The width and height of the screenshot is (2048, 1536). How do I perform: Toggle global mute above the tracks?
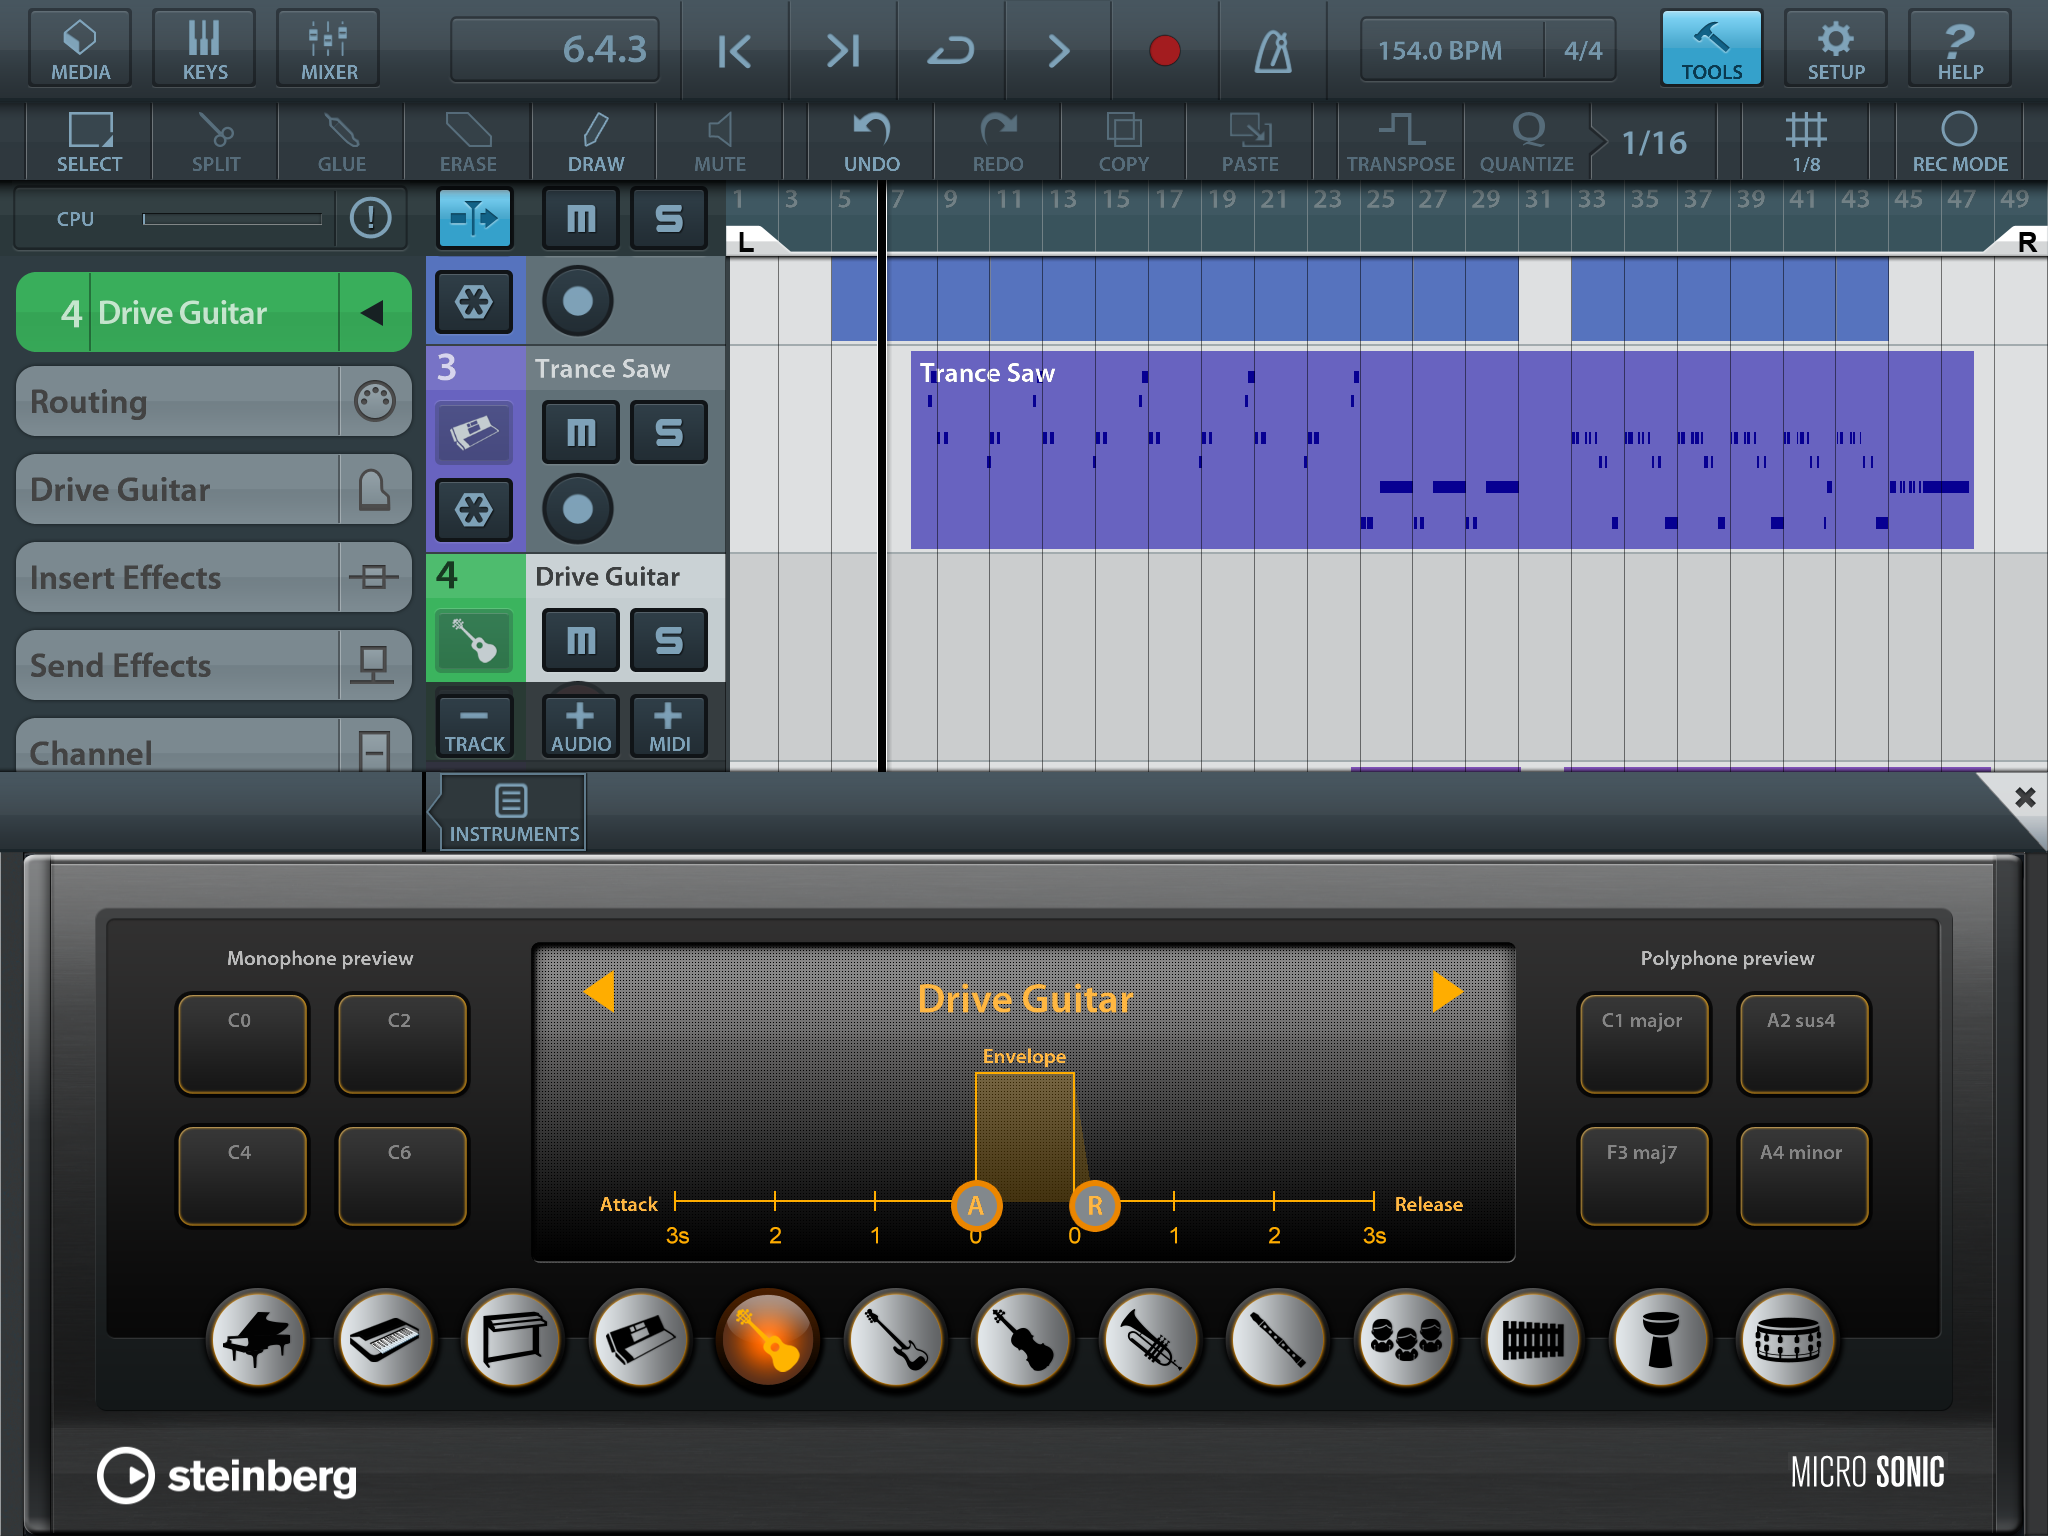581,217
